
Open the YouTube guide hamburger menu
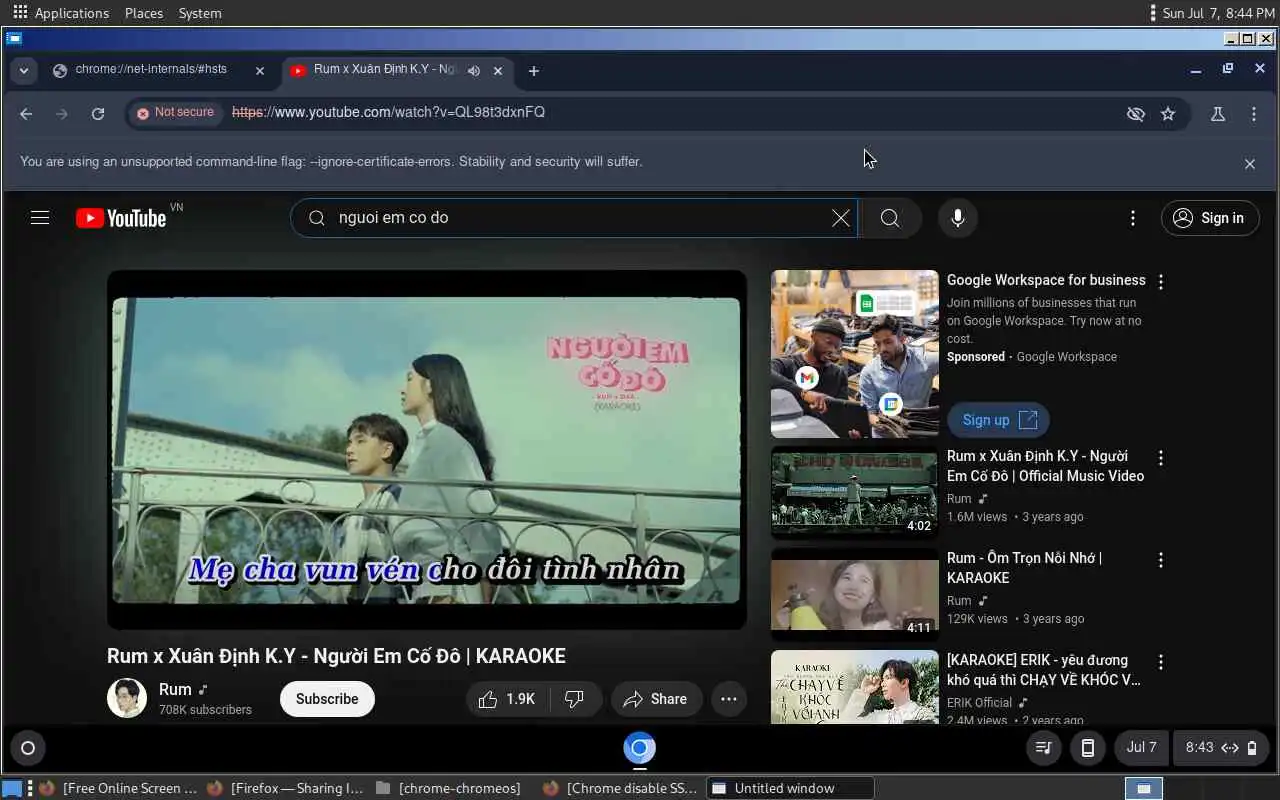click(x=40, y=218)
